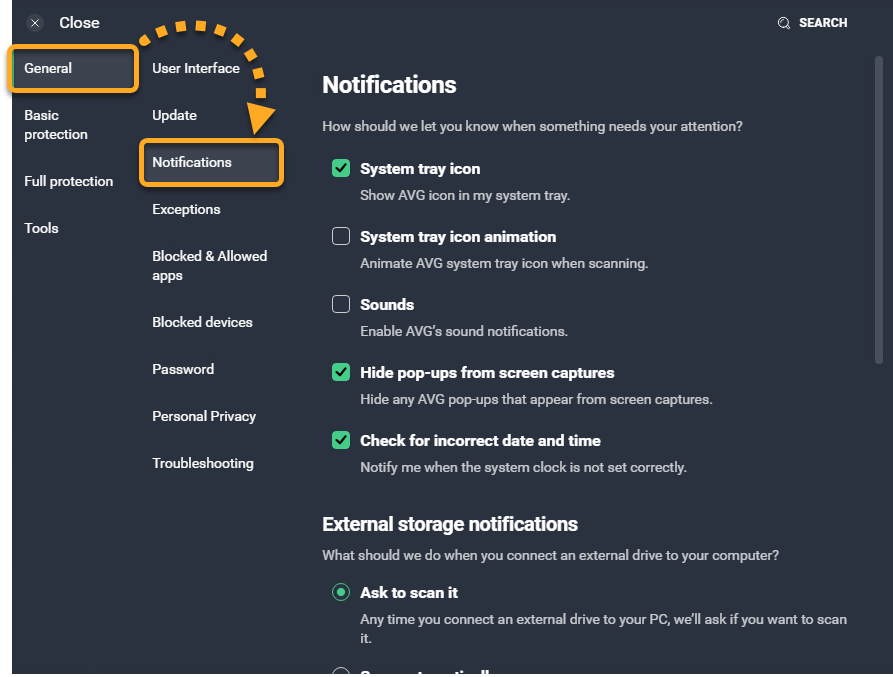
Task: Open the Password settings page
Action: 183,370
